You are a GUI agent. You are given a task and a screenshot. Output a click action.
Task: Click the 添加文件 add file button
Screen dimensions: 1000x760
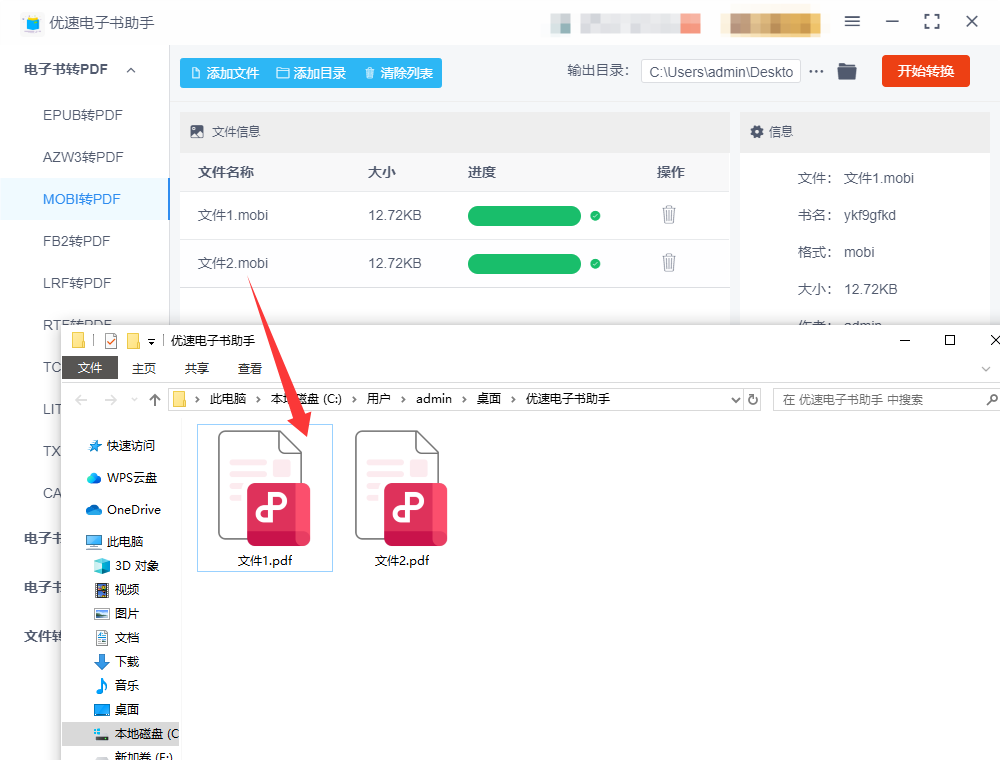click(225, 73)
